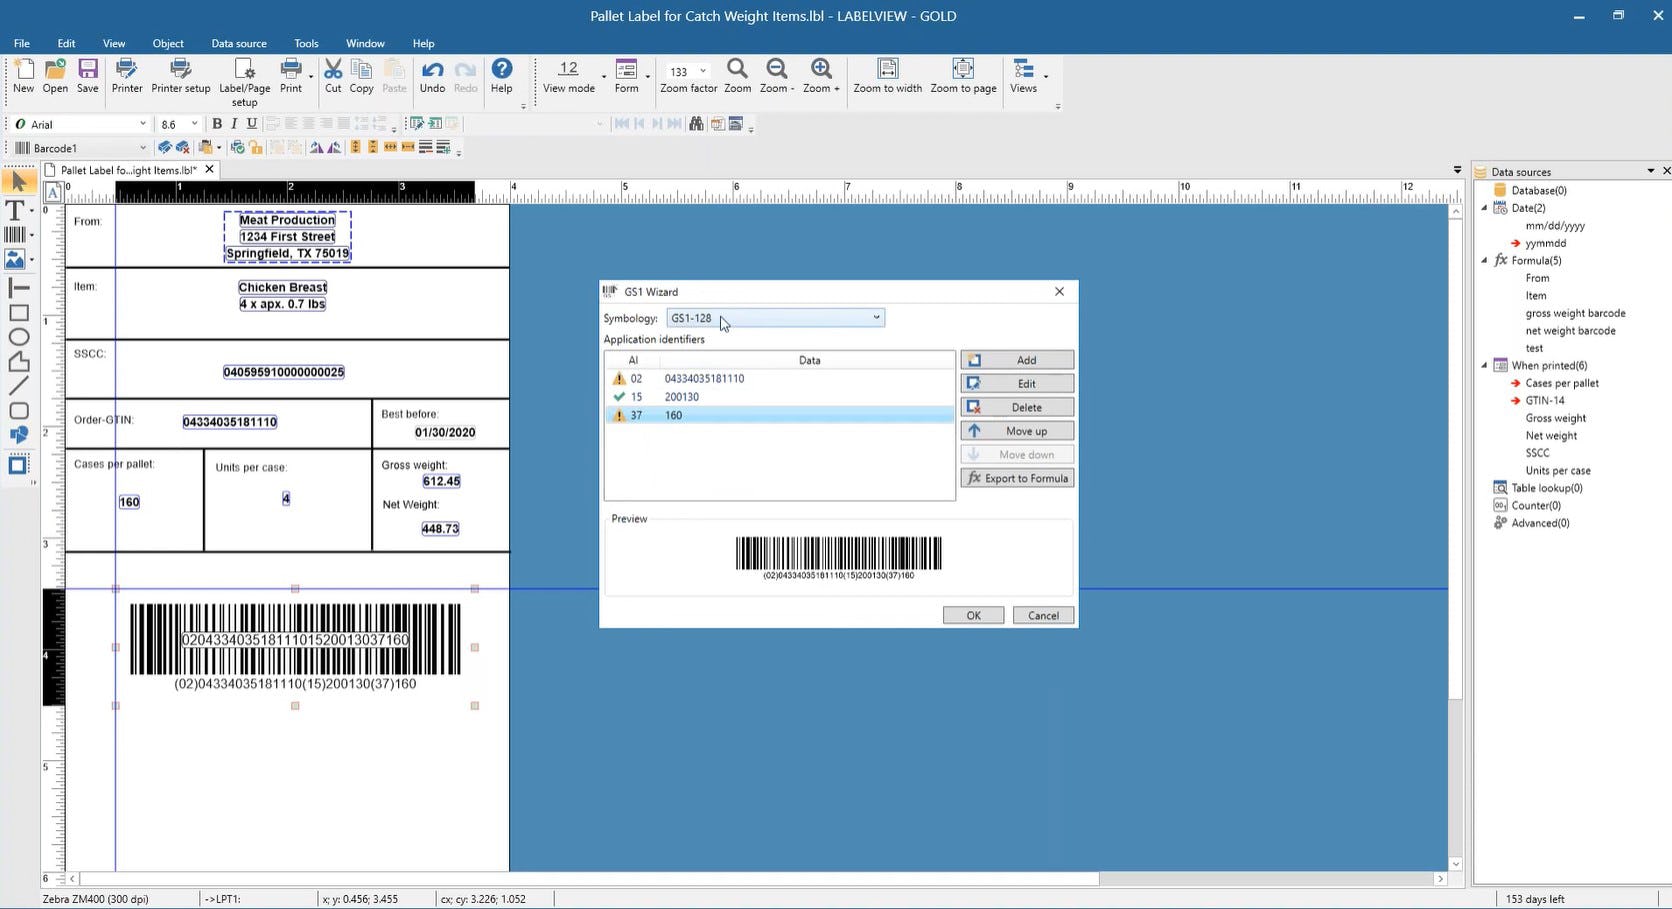Open the Data source menu
The height and width of the screenshot is (909, 1672).
238,43
